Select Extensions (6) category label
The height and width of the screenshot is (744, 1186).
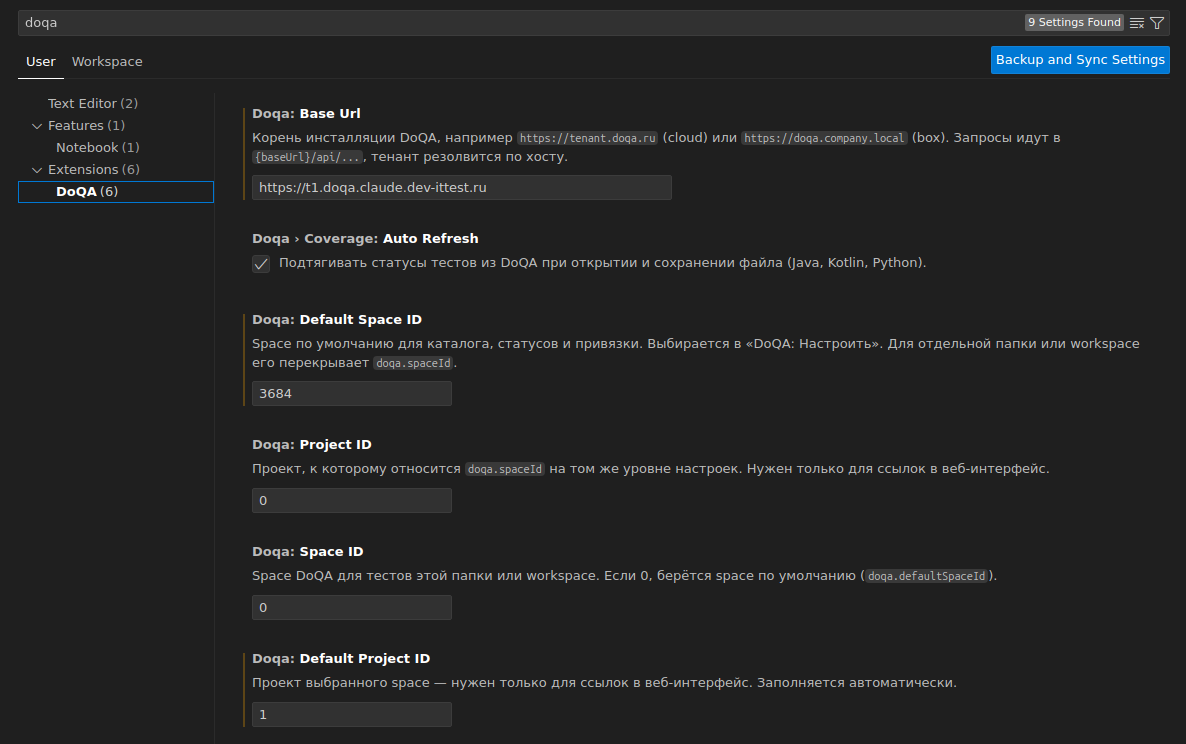click(94, 169)
